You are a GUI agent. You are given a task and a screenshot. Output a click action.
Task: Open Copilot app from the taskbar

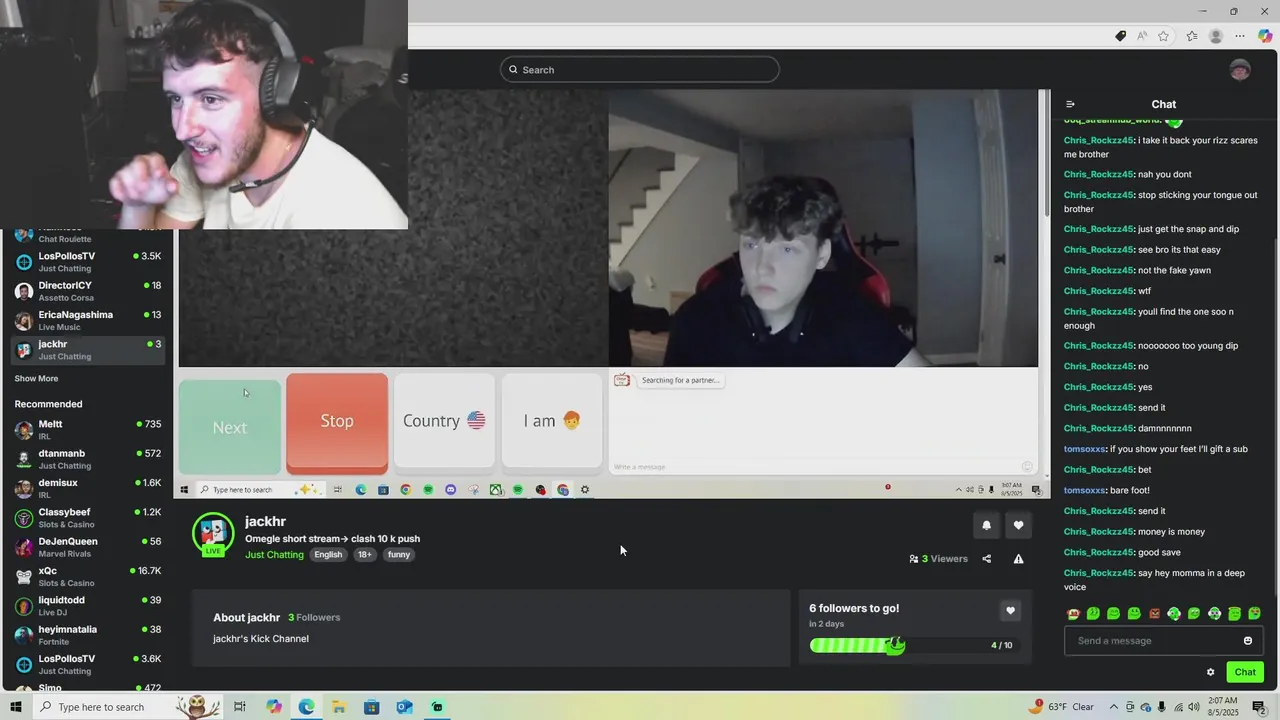pos(274,707)
